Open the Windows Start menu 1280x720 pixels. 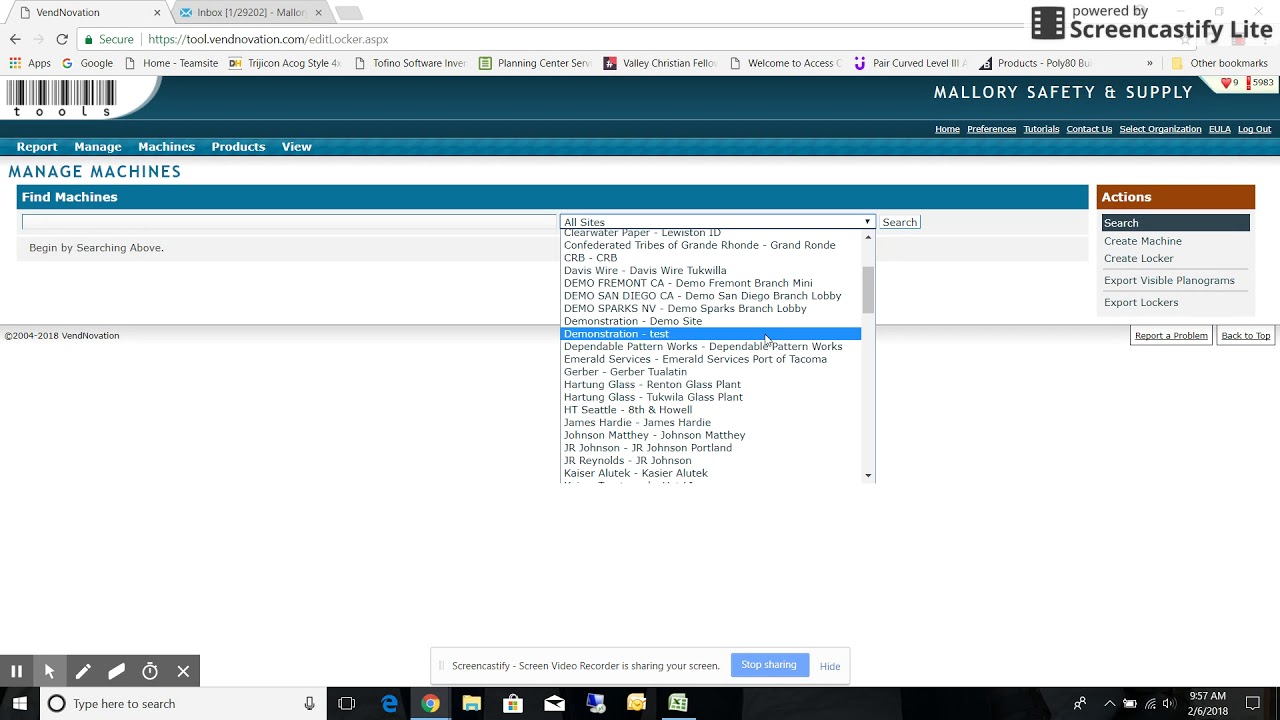point(19,704)
